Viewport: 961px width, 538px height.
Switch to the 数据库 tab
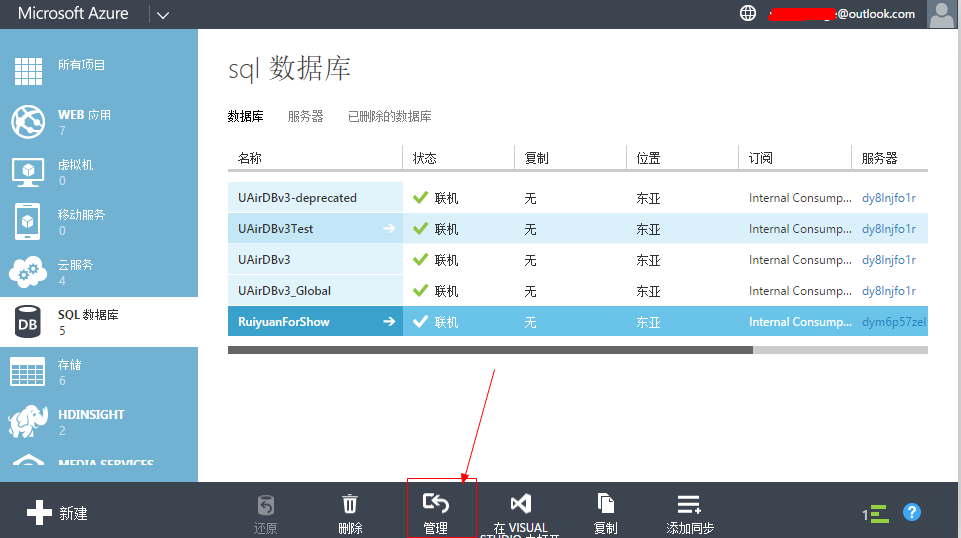pos(245,116)
